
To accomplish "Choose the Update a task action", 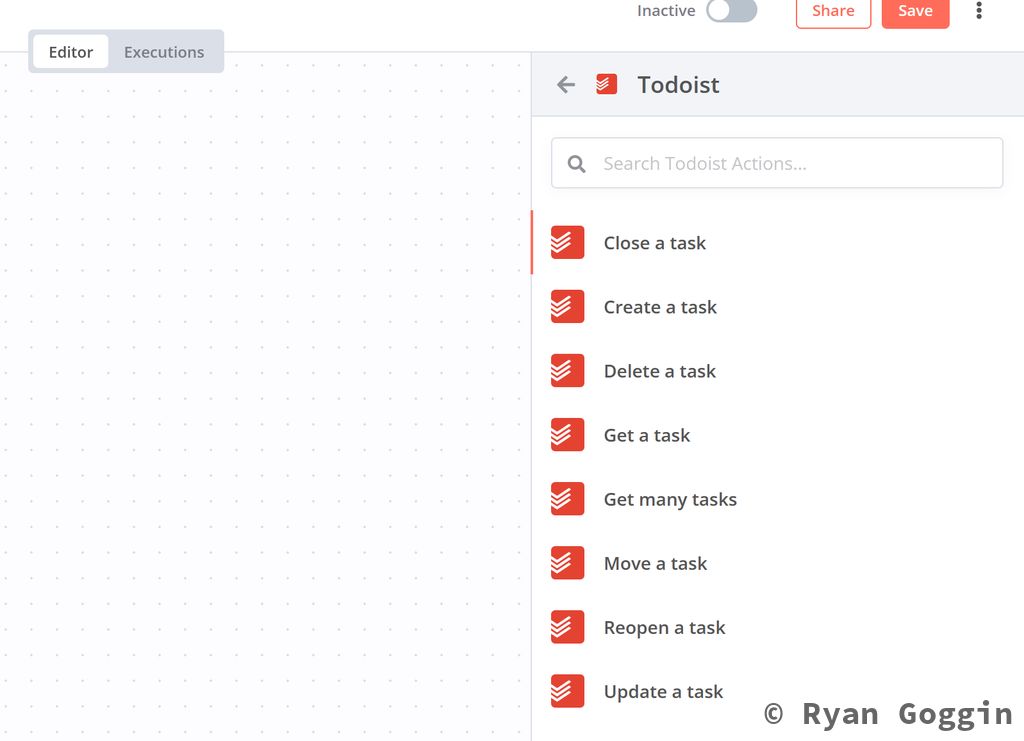I will (x=663, y=691).
